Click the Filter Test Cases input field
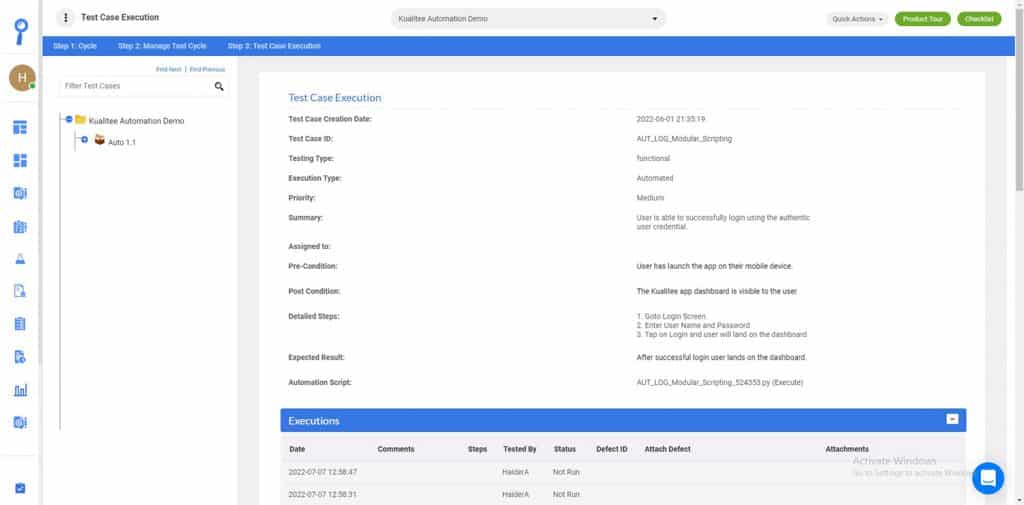The image size is (1024, 505). [x=136, y=86]
